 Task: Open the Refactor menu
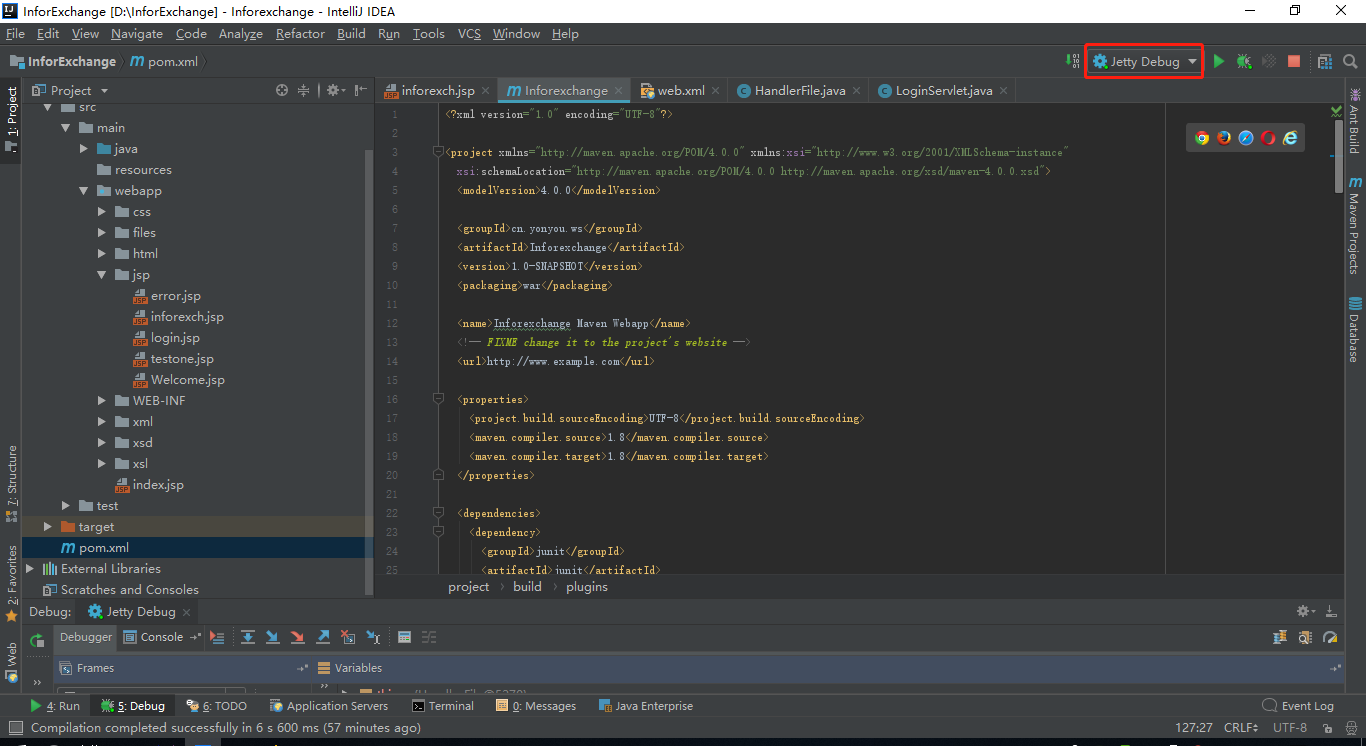coord(300,33)
